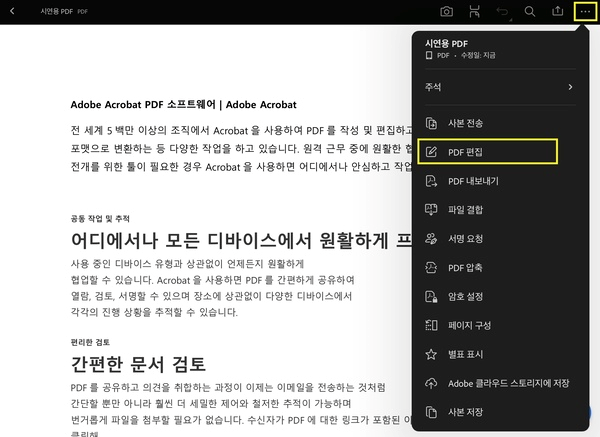Open the camera scan icon in toolbar
Image resolution: width=600 pixels, height=437 pixels.
tap(446, 11)
